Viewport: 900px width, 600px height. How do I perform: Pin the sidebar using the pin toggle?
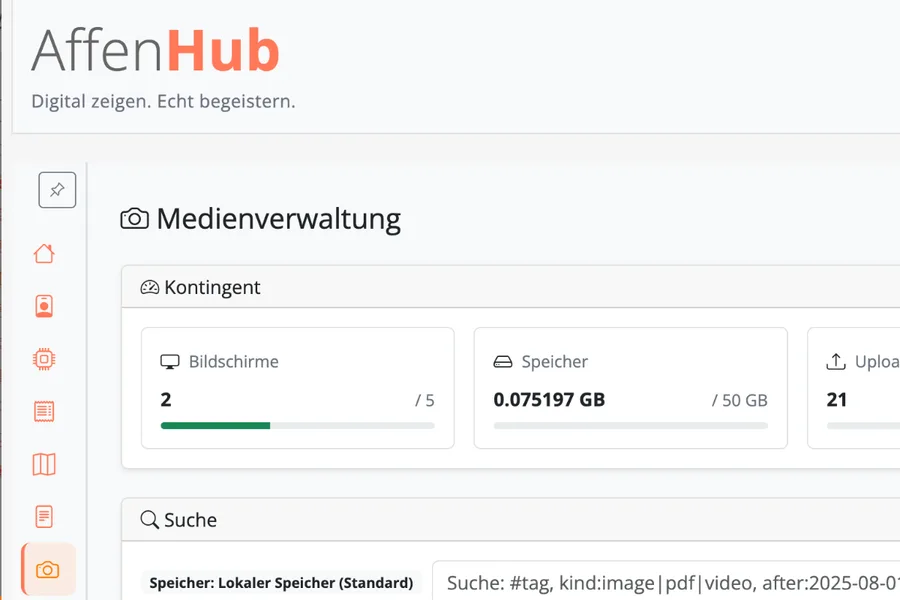point(57,190)
